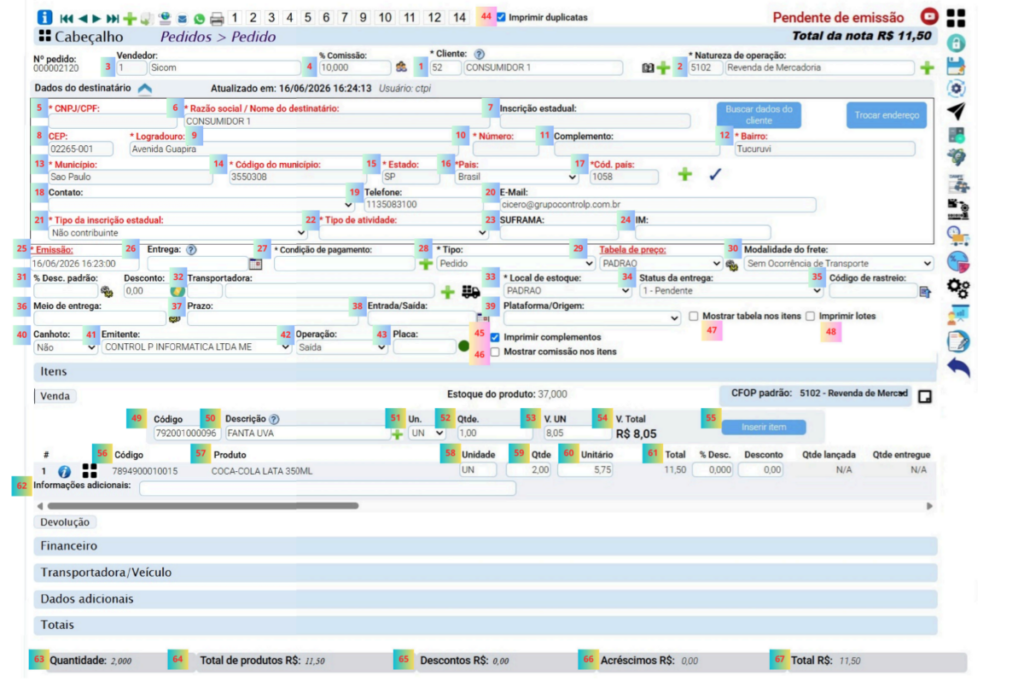This screenshot has width=1024, height=687.
Task: Click the Inserir item button
Action: (x=763, y=427)
